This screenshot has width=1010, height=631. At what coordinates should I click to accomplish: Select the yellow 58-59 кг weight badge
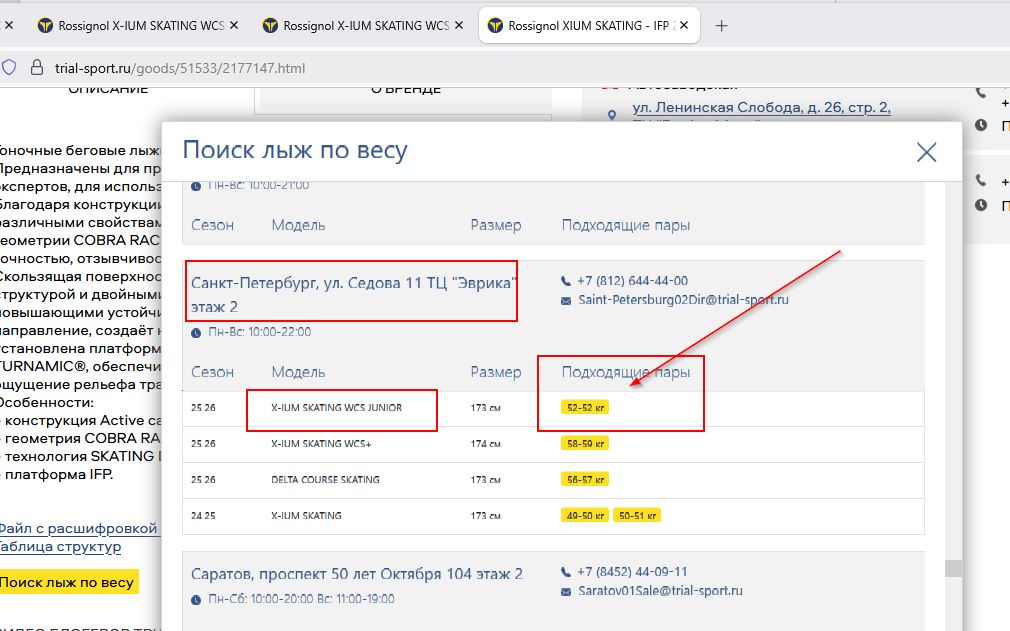pyautogui.click(x=585, y=444)
